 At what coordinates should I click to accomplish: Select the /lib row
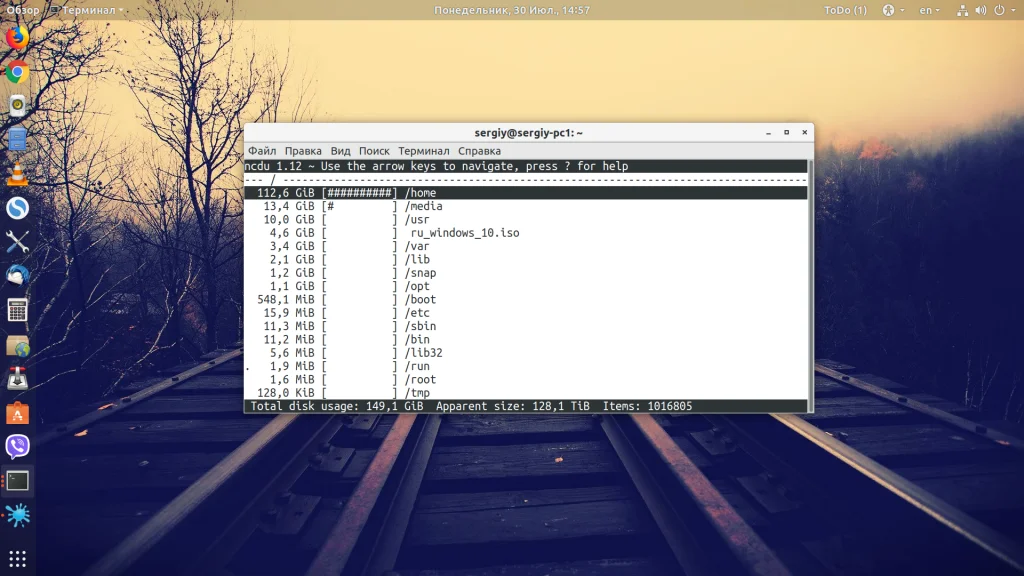click(526, 259)
